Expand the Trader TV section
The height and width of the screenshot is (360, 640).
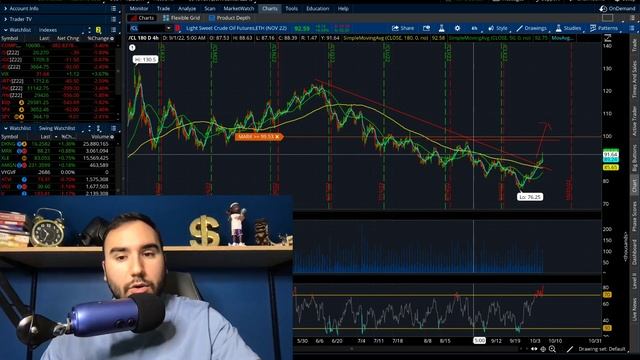pos(6,19)
